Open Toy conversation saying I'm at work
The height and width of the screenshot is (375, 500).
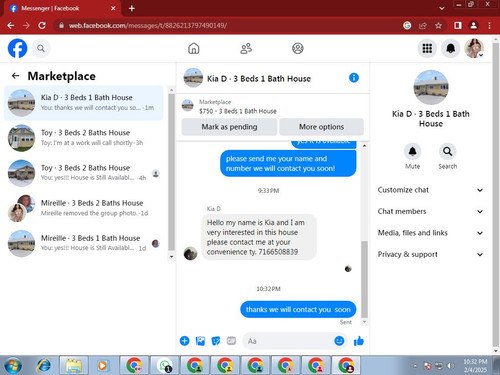pos(83,138)
